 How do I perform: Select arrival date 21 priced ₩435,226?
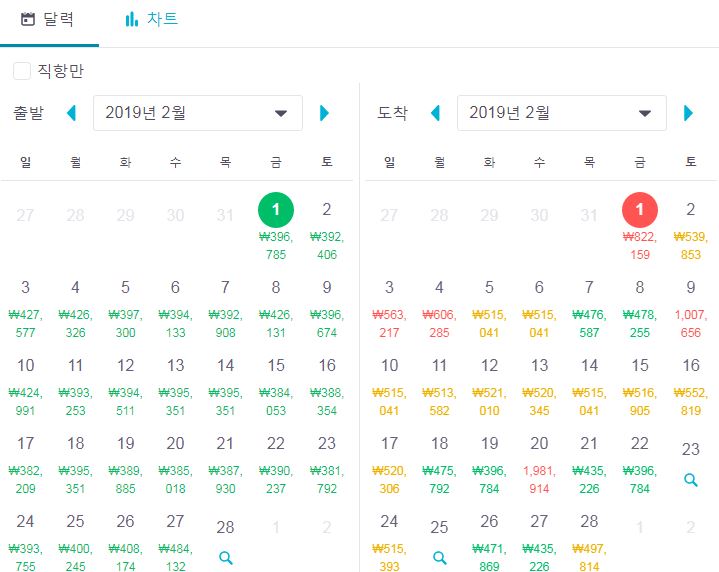(589, 466)
